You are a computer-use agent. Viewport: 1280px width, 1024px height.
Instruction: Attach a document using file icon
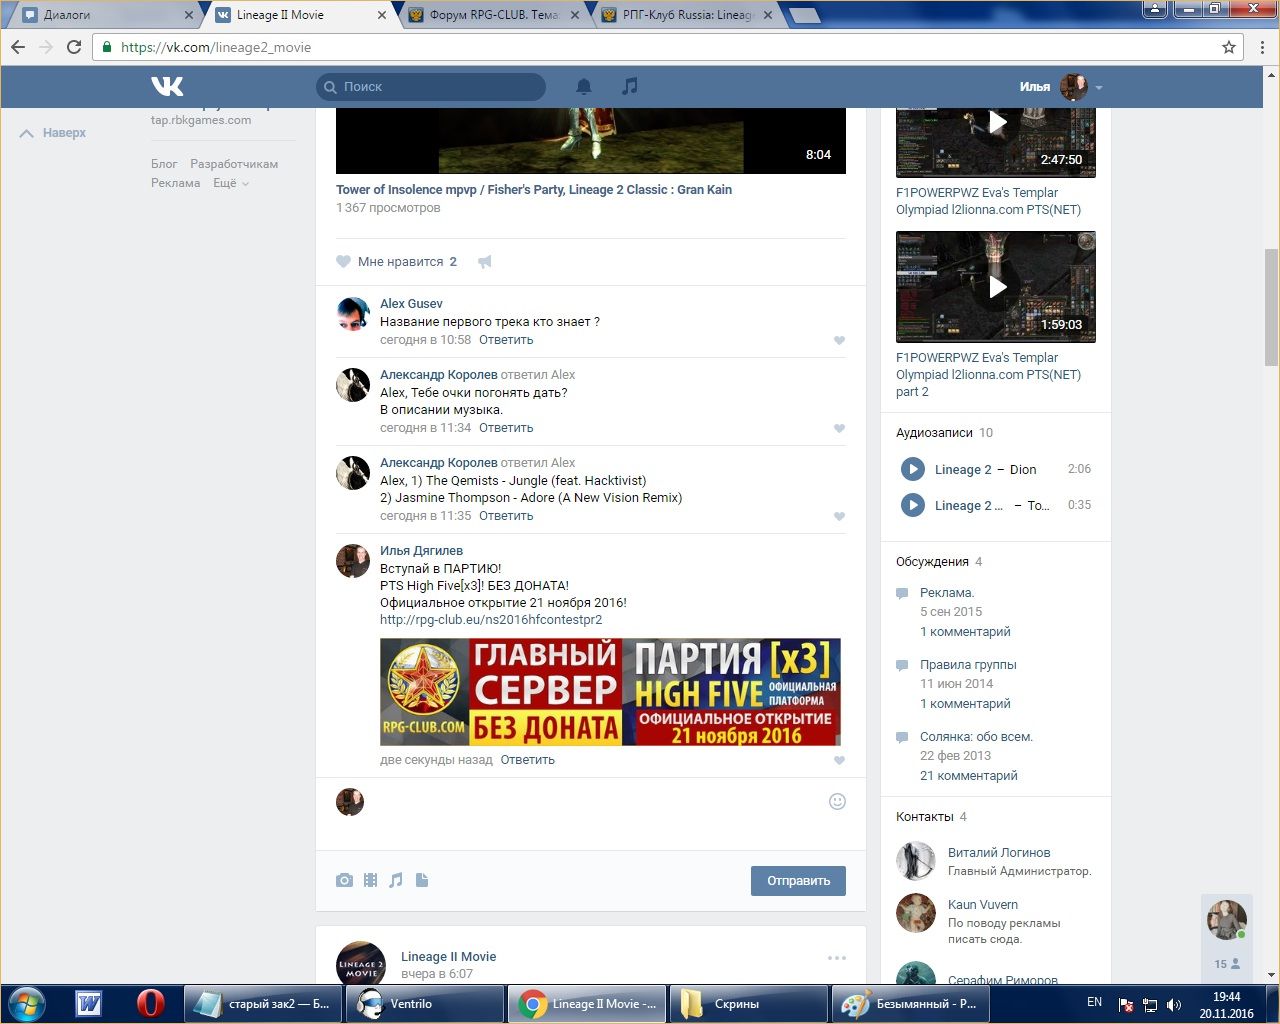(422, 880)
